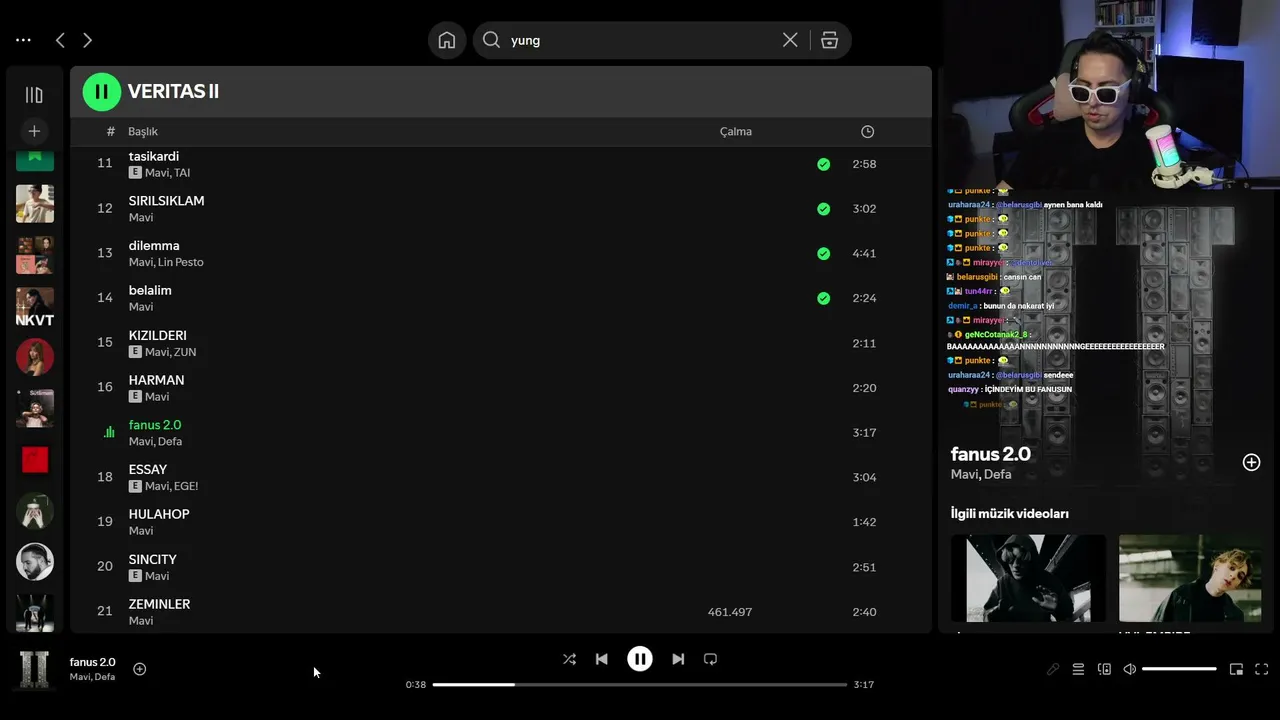Open the NKVT playlist thumbnail in sidebar
Image resolution: width=1280 pixels, height=720 pixels.
[x=35, y=307]
